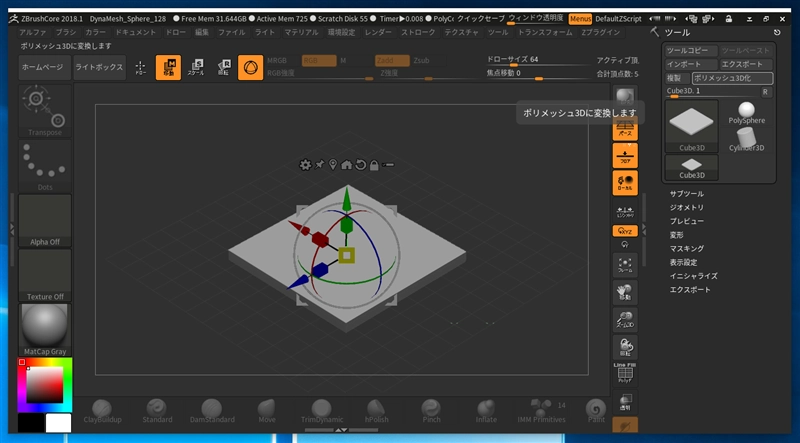This screenshot has height=443, width=800.
Task: Open the ライトボックス button
Action: [x=99, y=67]
